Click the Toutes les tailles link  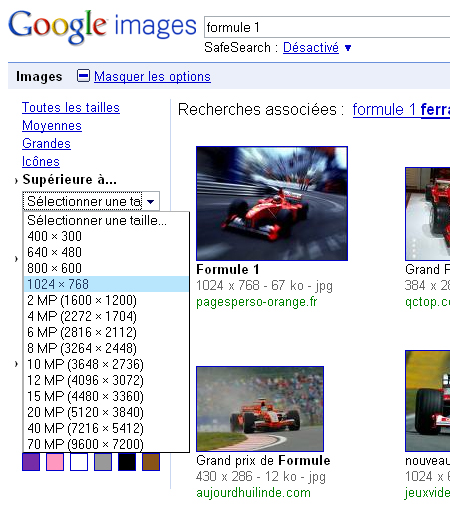pyautogui.click(x=71, y=108)
